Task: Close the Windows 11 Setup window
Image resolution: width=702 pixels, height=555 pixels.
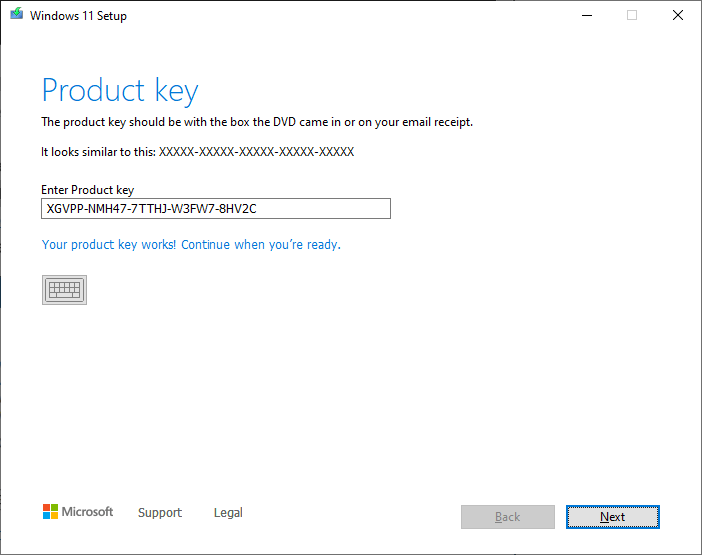Action: point(678,15)
